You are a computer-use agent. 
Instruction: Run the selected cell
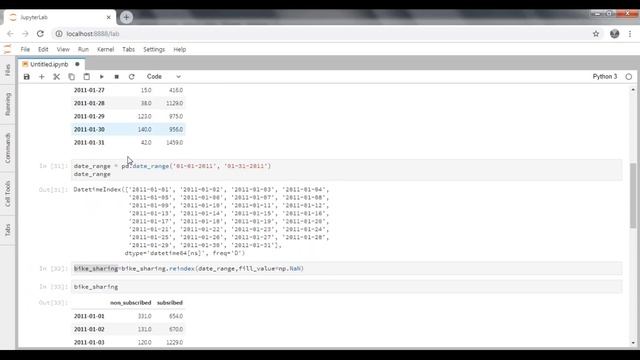pyautogui.click(x=102, y=77)
